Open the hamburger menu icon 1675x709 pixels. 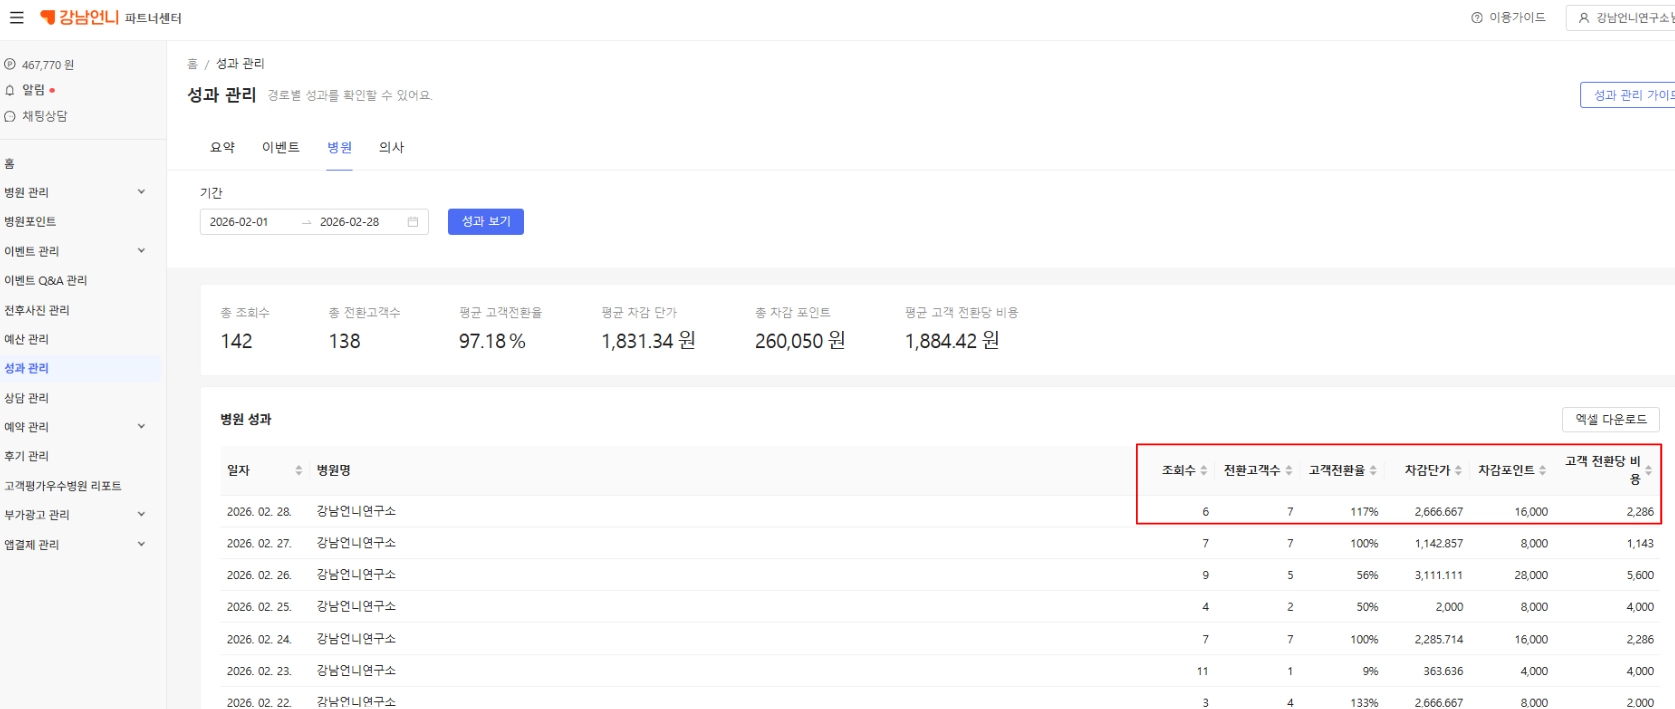[x=17, y=18]
